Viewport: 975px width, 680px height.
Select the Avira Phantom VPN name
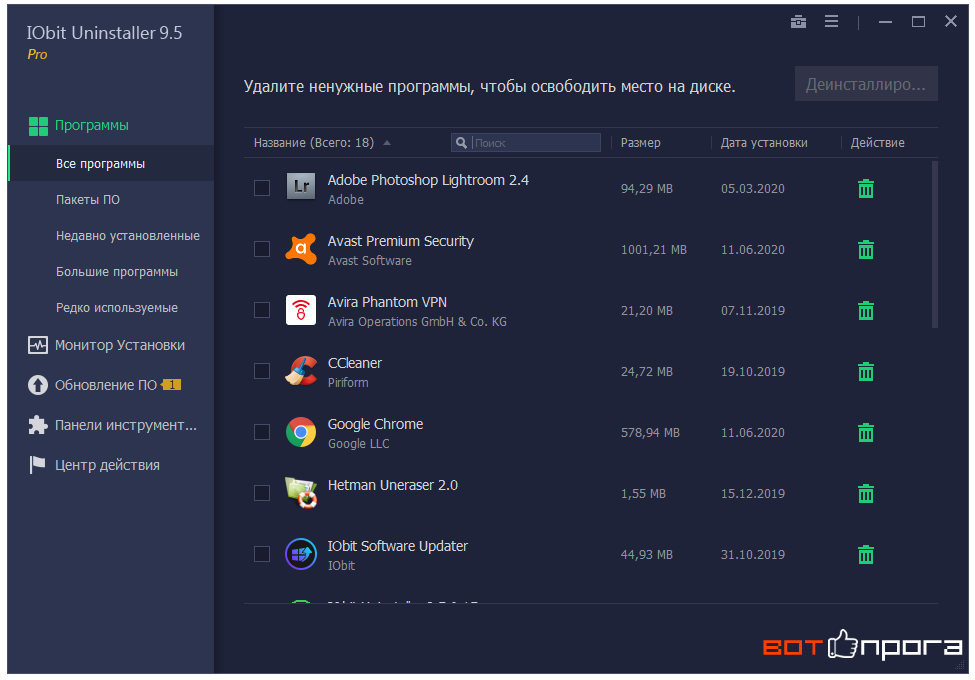(x=387, y=302)
